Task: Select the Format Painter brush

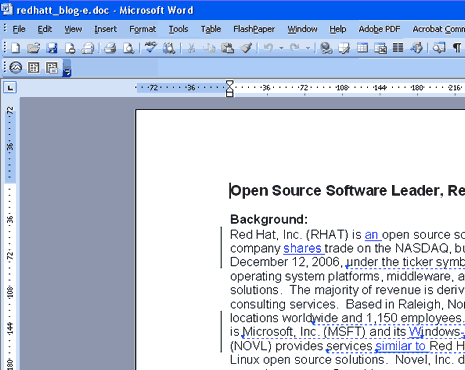Action: pos(246,48)
